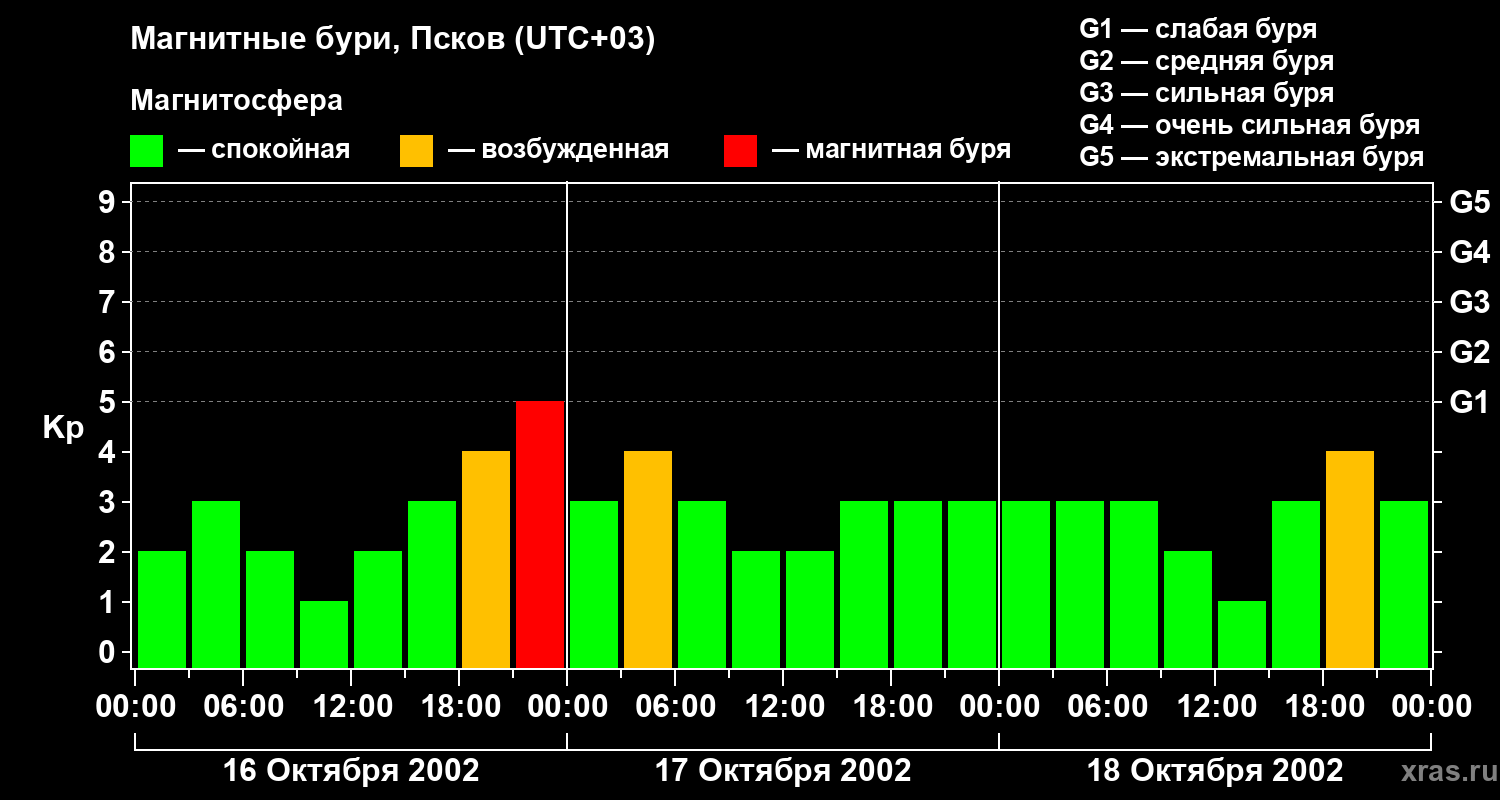The height and width of the screenshot is (800, 1500).
Task: Click the '18 Октября 2002' date label
Action: pos(1215,771)
